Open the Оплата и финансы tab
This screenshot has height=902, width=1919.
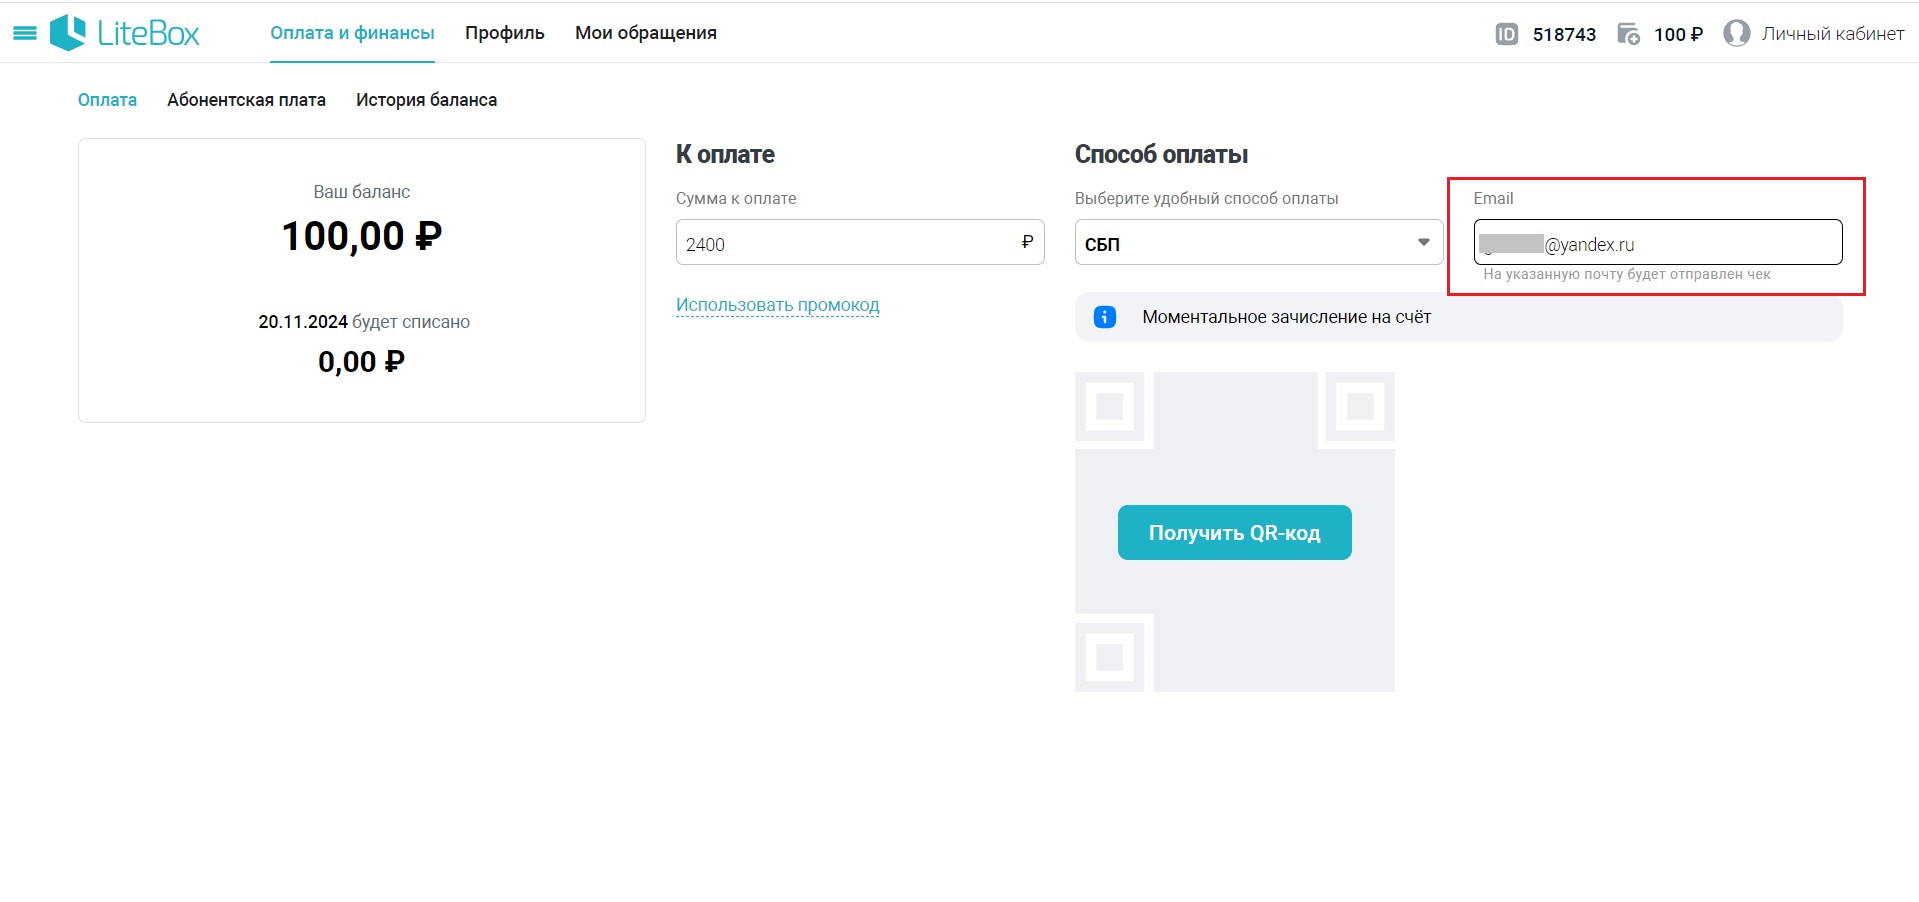(352, 33)
